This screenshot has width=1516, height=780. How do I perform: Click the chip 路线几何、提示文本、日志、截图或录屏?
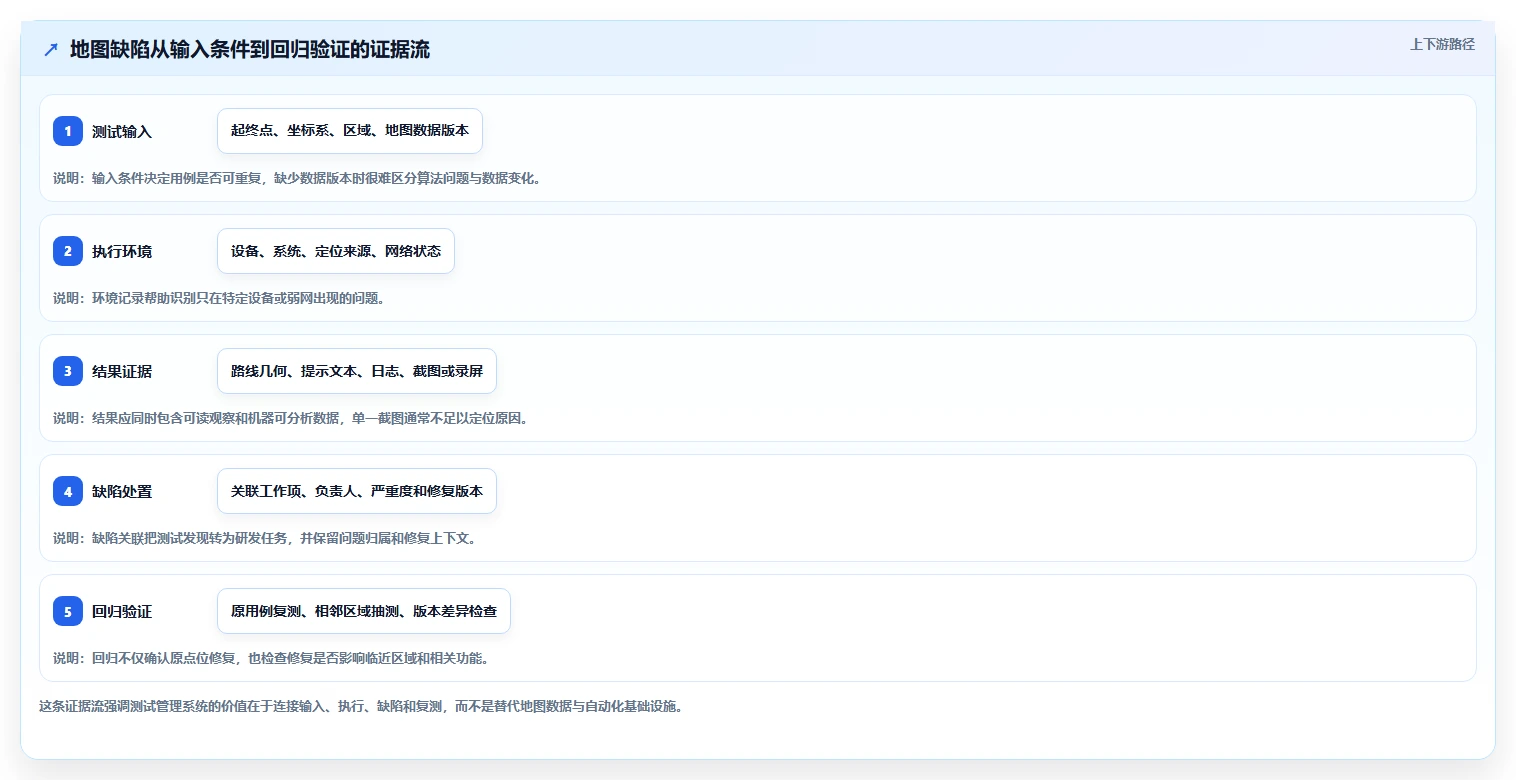(357, 371)
